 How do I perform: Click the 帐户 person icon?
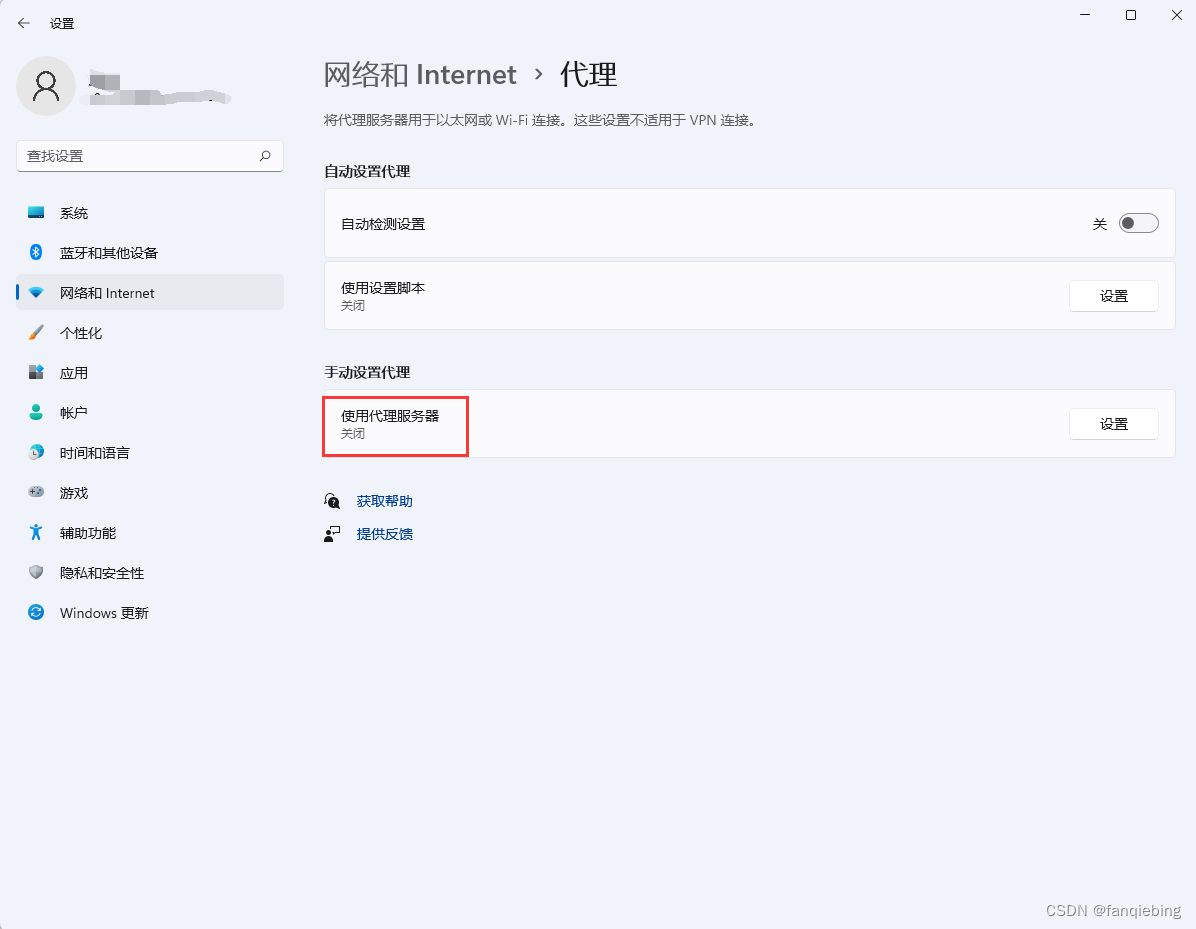coord(36,413)
